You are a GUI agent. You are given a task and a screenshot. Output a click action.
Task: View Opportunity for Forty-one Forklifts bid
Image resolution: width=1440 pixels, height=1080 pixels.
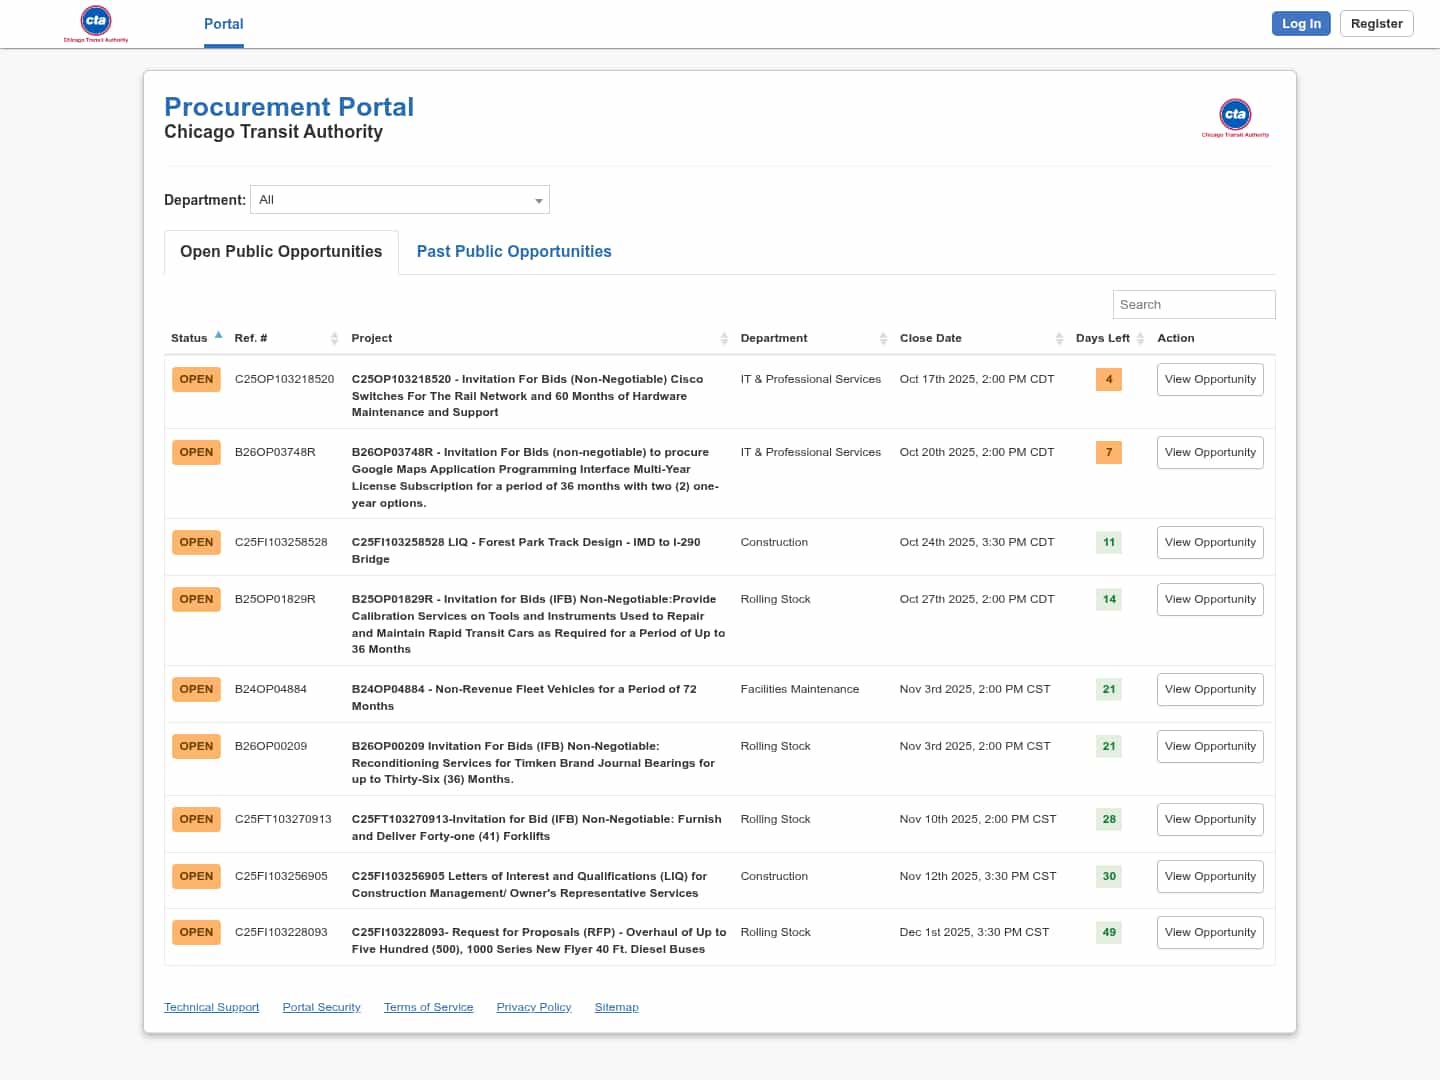(1210, 820)
